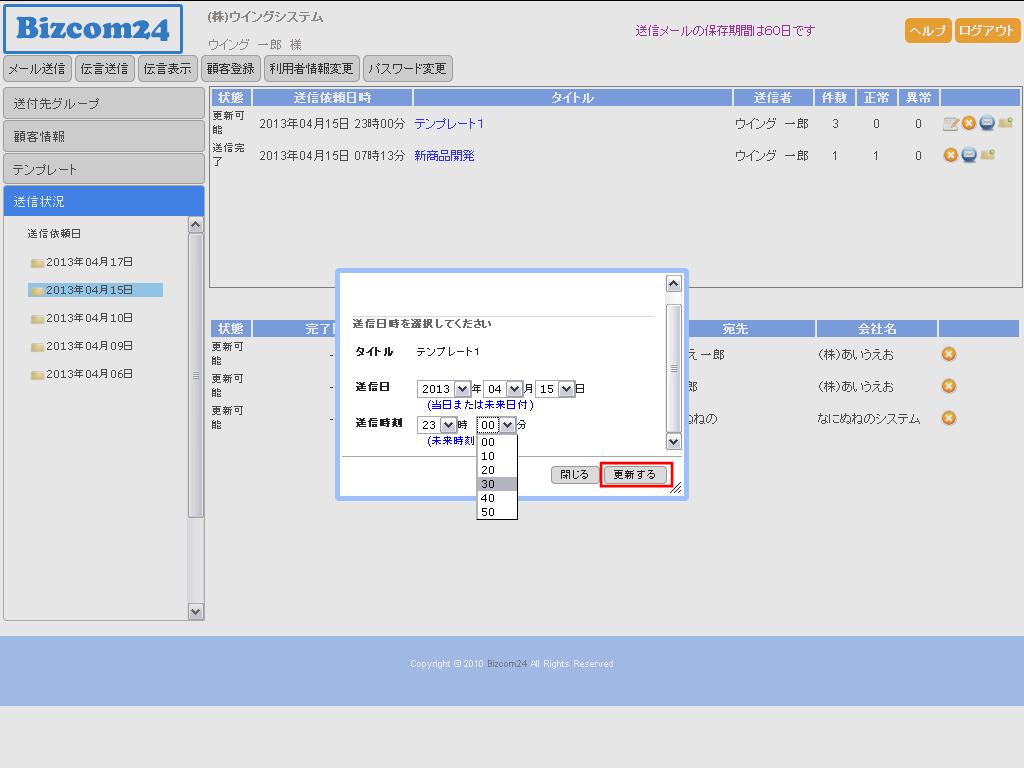This screenshot has width=1024, height=768.
Task: Open the テンプレート1 title link
Action: point(449,124)
